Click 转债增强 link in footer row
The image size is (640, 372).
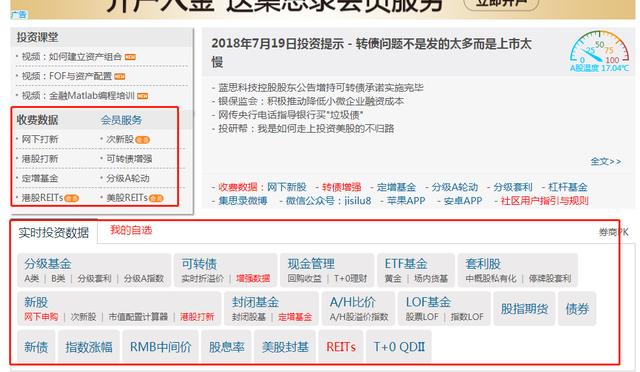click(x=341, y=187)
